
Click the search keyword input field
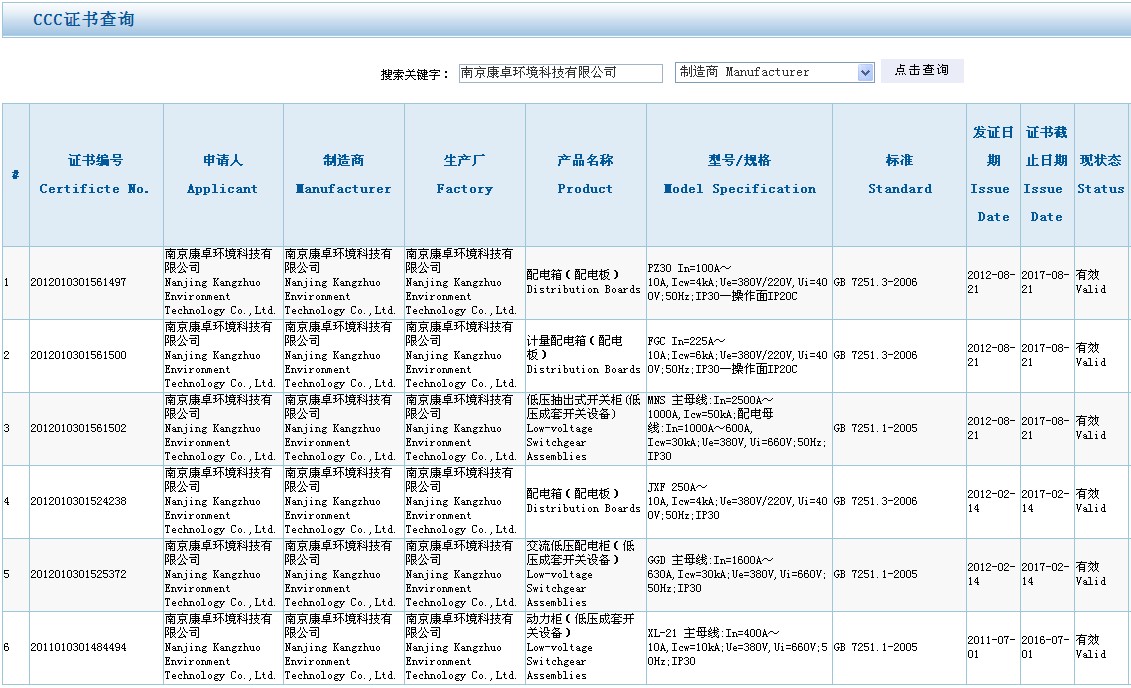pyautogui.click(x=560, y=73)
